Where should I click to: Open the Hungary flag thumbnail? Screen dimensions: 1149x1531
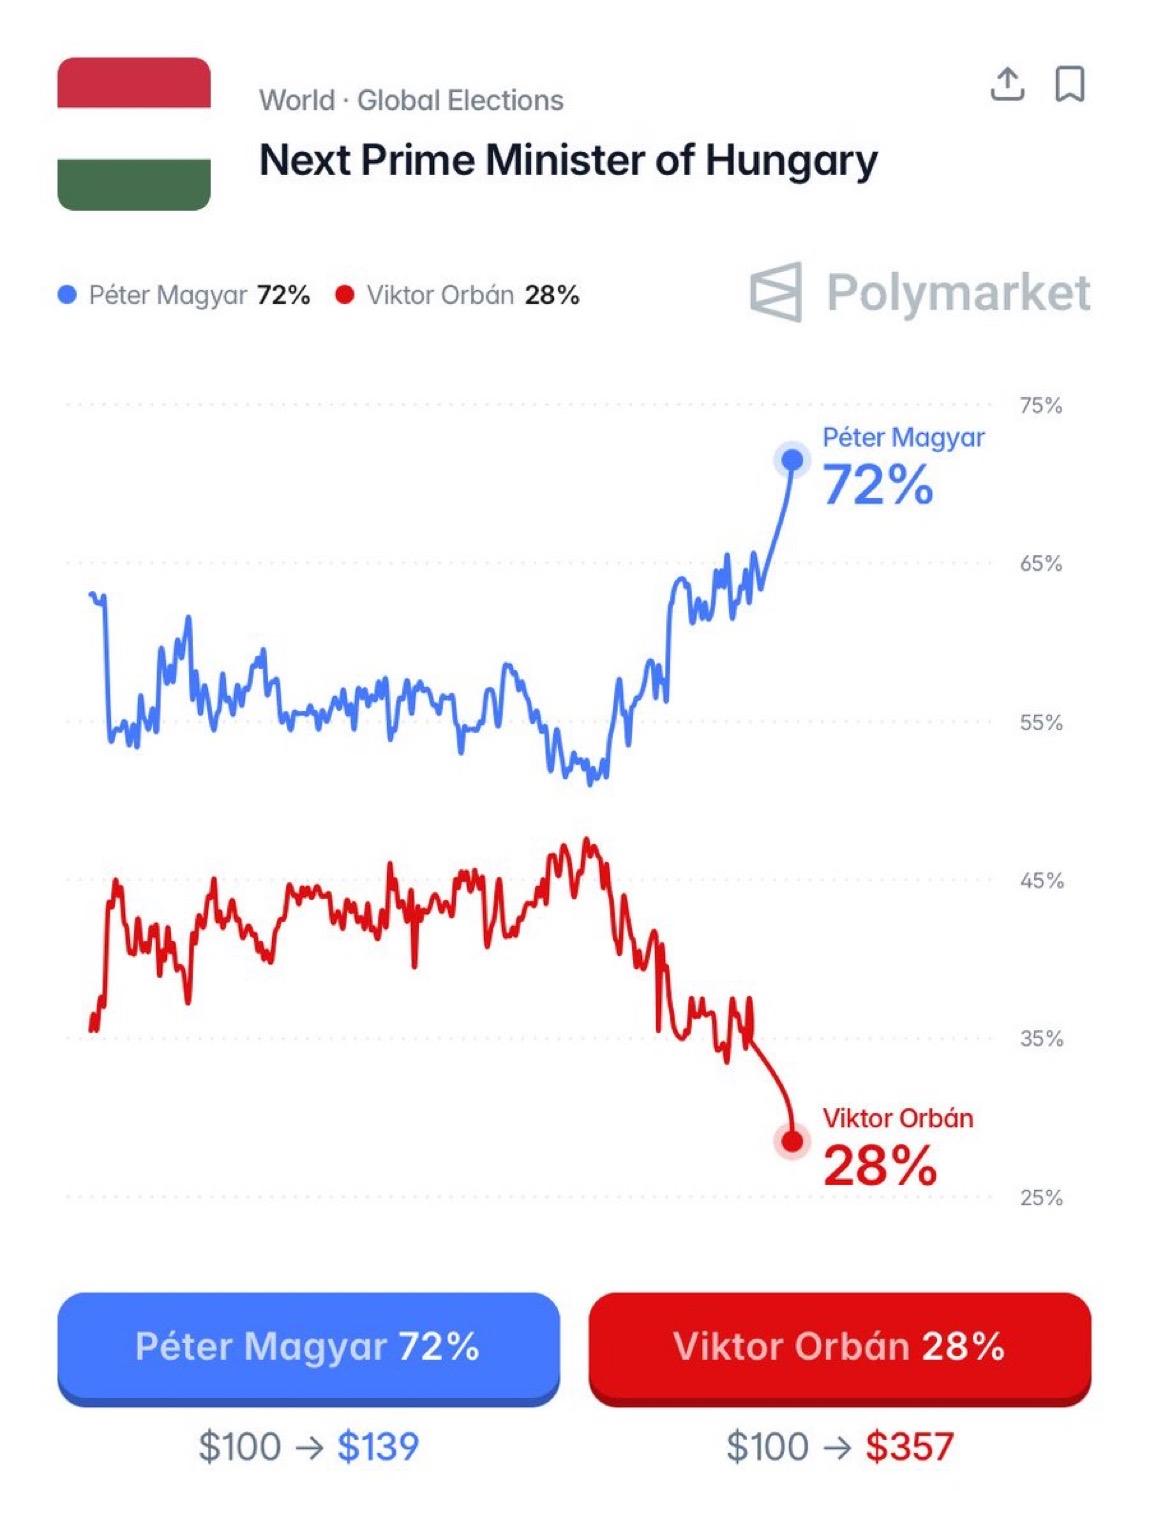pyautogui.click(x=134, y=134)
